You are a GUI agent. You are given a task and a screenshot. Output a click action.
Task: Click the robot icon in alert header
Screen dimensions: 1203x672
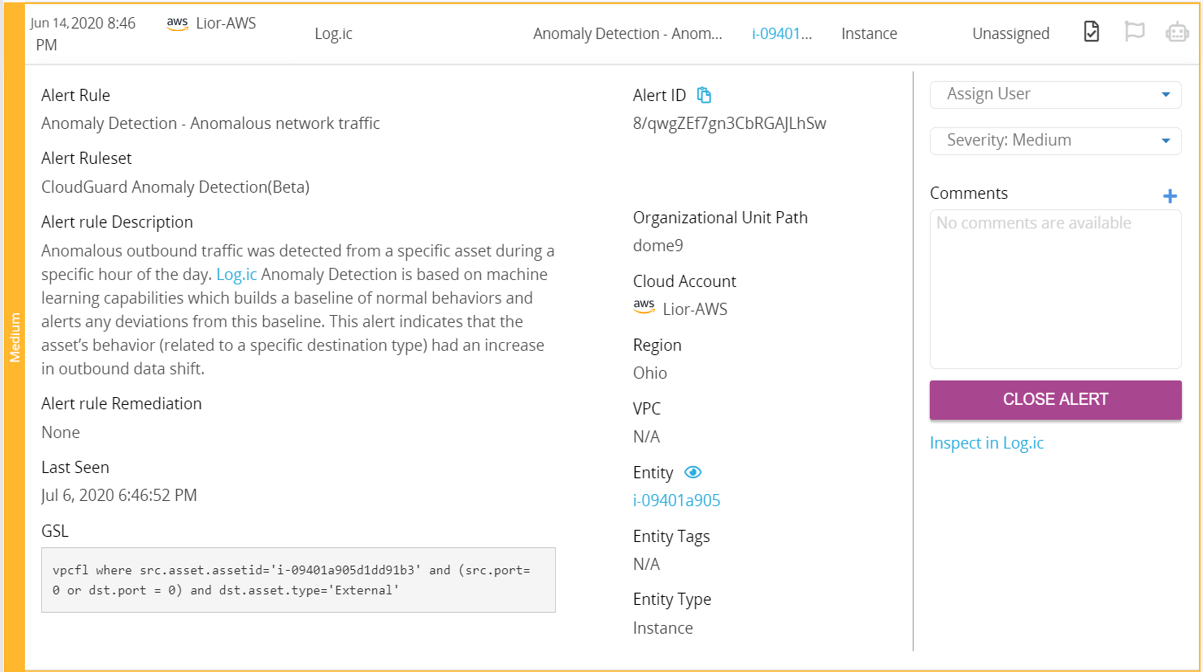coord(1177,32)
